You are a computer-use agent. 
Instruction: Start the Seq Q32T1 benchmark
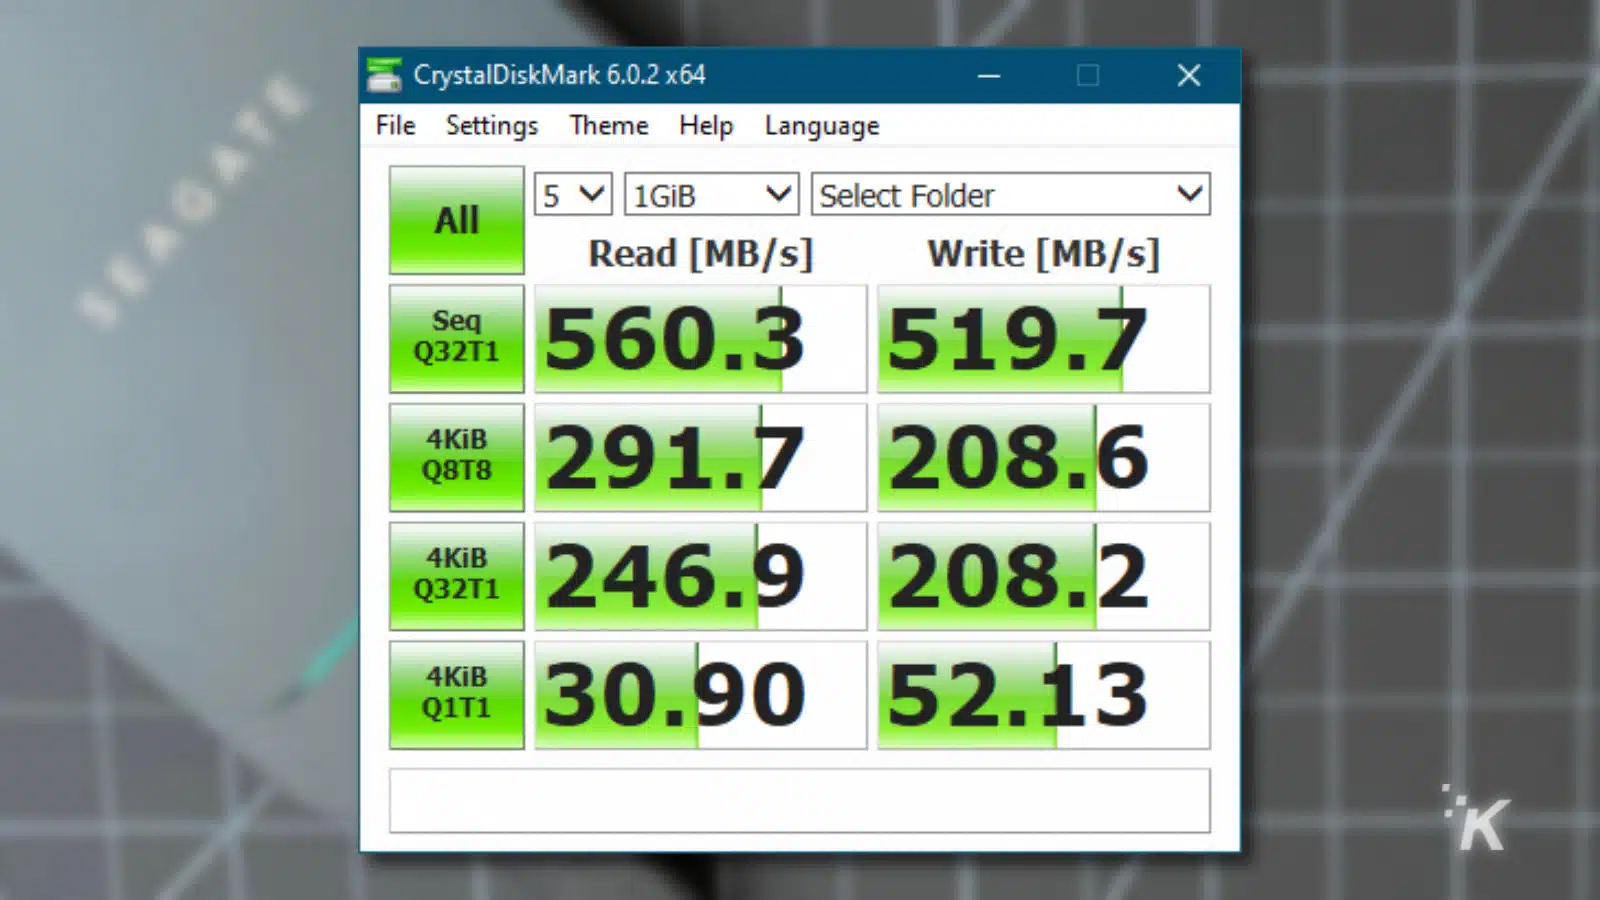(456, 338)
